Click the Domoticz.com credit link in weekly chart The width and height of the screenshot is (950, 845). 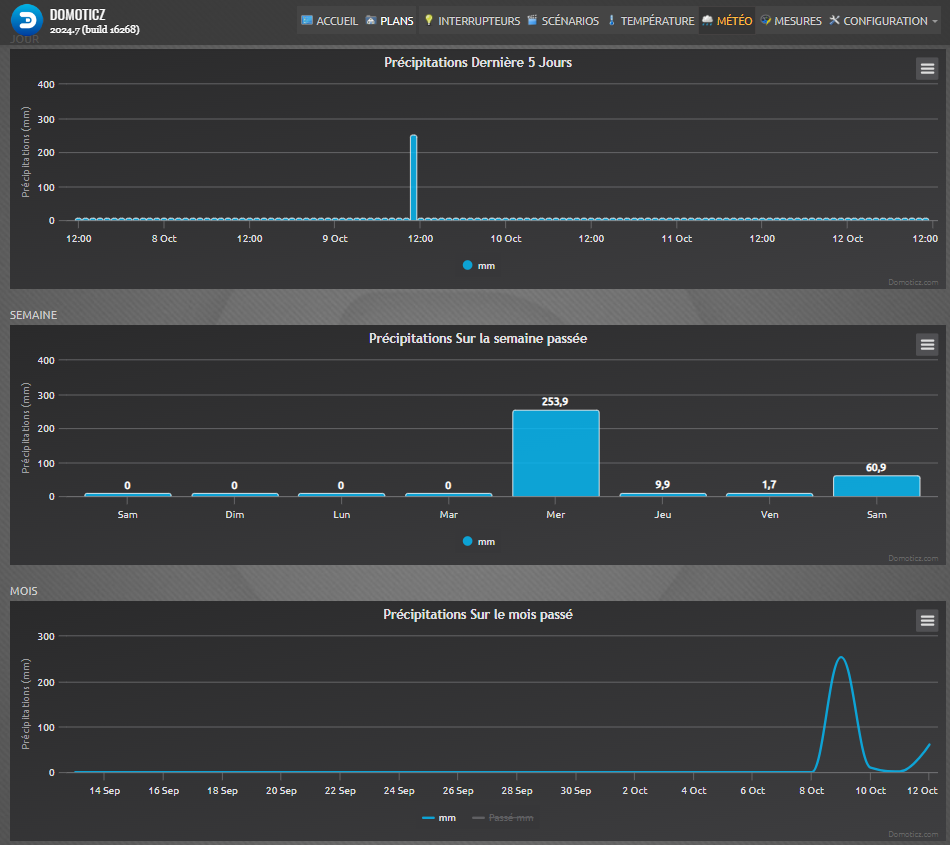point(913,558)
